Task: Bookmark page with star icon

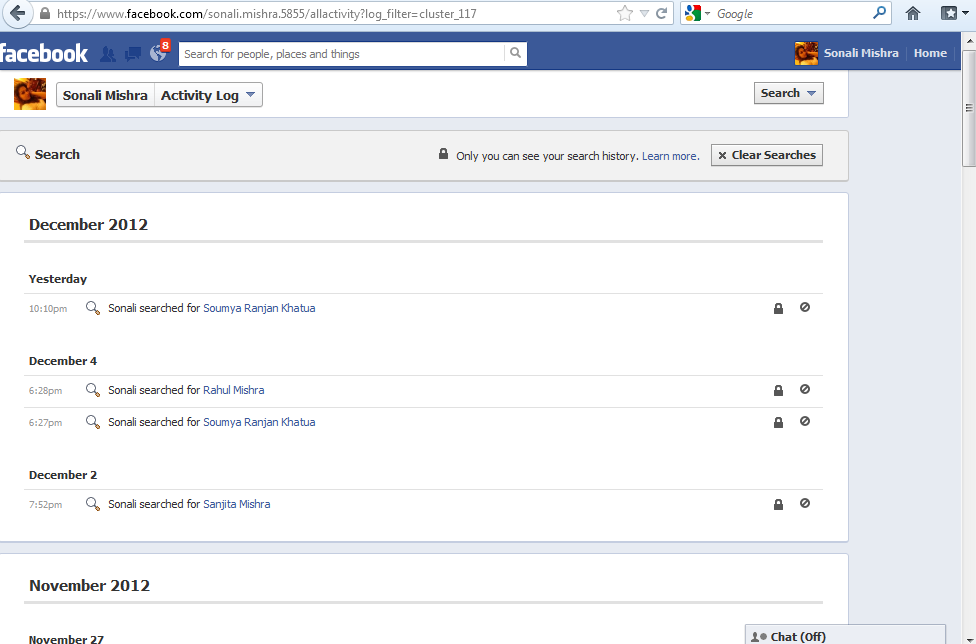Action: (x=624, y=13)
